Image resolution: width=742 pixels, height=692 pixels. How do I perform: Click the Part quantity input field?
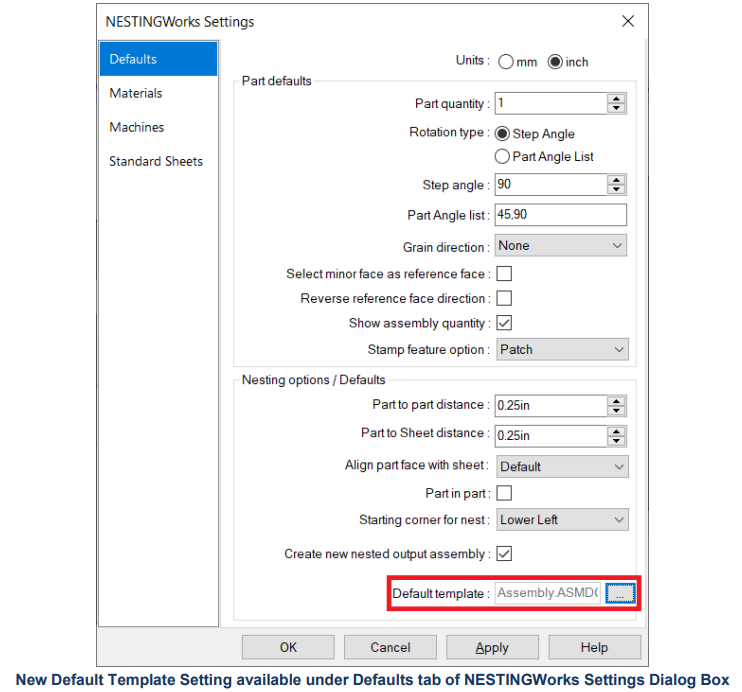pyautogui.click(x=551, y=103)
